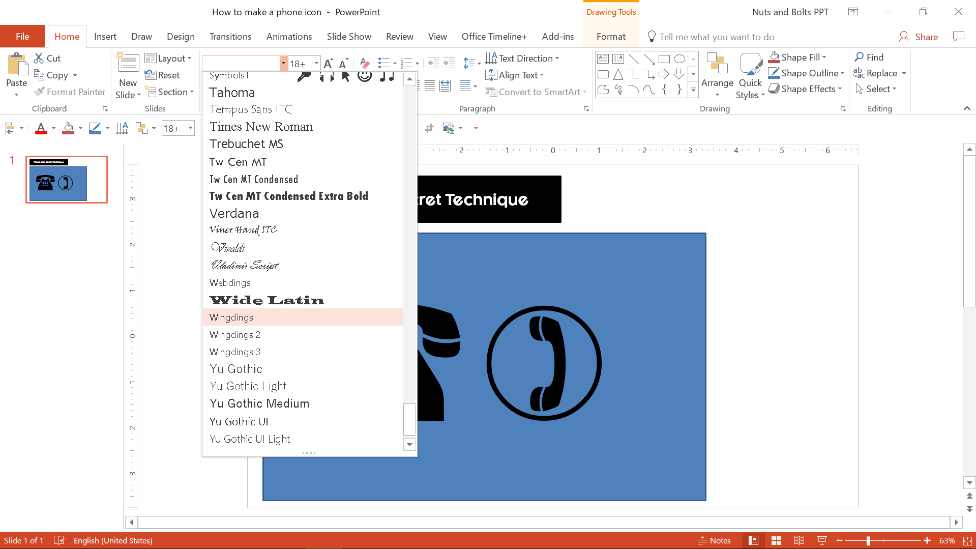Increase font size with the large A
The height and width of the screenshot is (549, 976).
(x=328, y=63)
